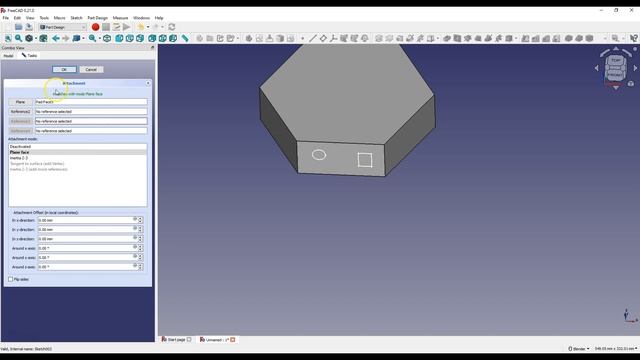Image resolution: width=640 pixels, height=360 pixels.
Task: Click the square sketch on the hexagon face
Action: click(365, 160)
